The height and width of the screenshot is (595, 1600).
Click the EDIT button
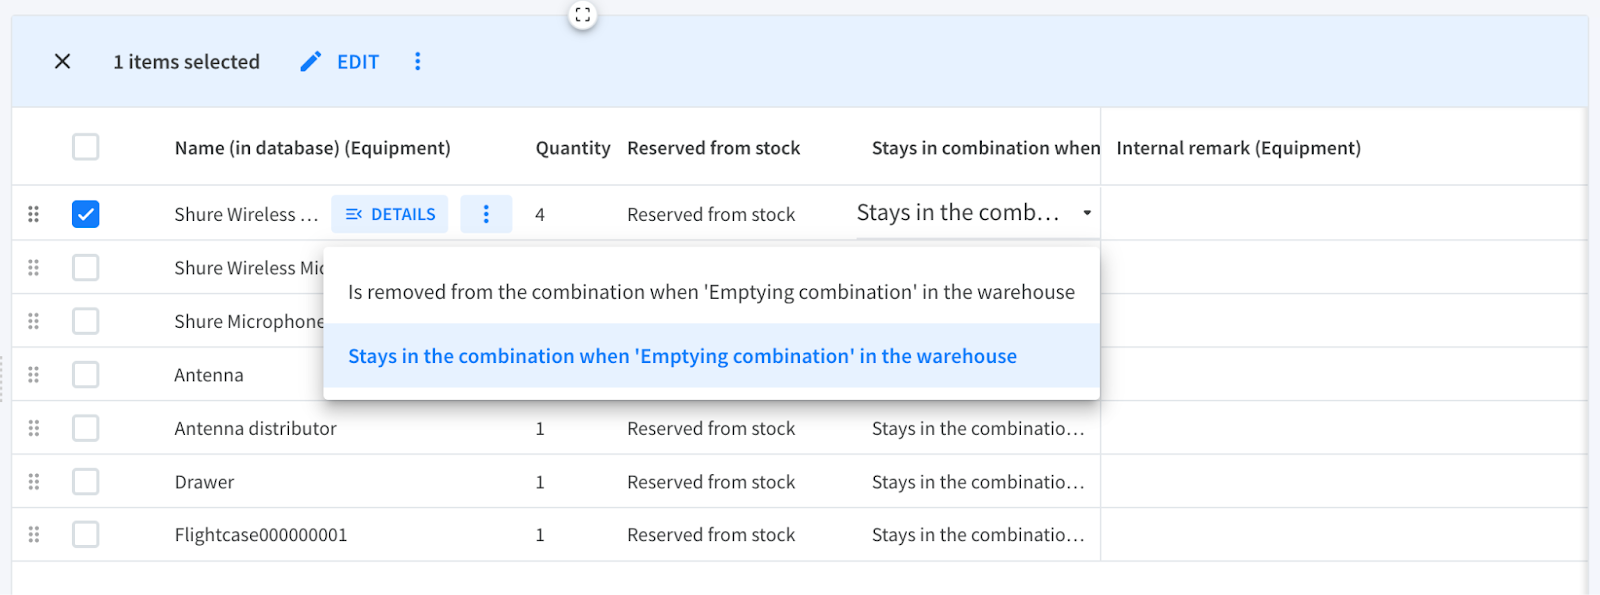click(341, 62)
